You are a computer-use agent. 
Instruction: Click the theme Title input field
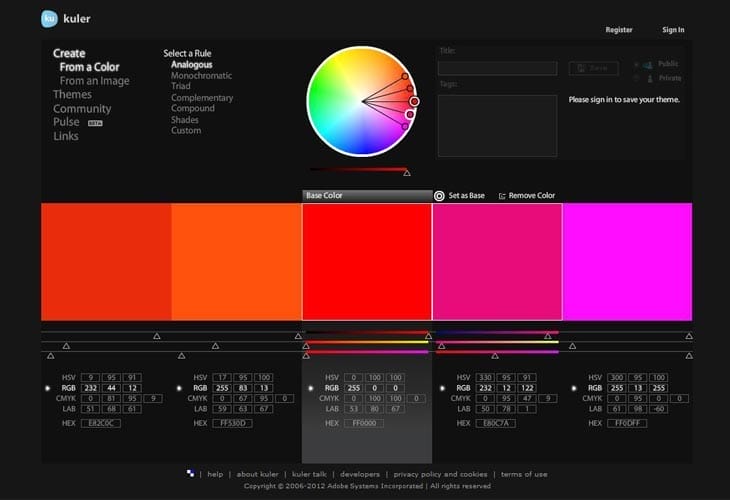pyautogui.click(x=497, y=68)
